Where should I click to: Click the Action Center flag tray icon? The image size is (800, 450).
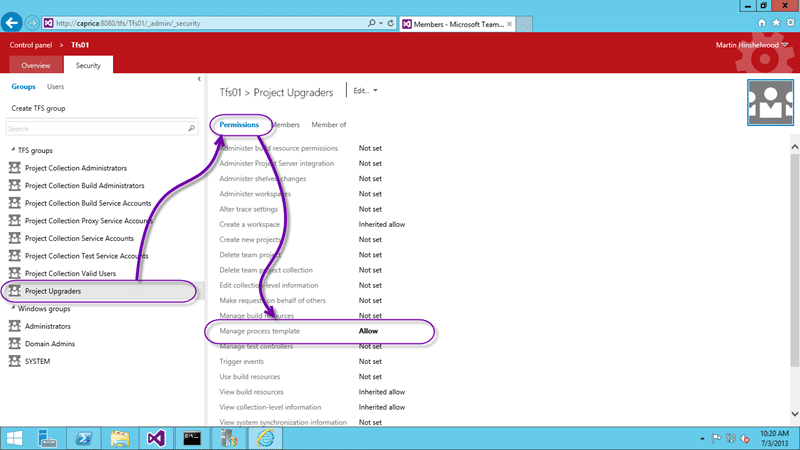tap(716, 438)
